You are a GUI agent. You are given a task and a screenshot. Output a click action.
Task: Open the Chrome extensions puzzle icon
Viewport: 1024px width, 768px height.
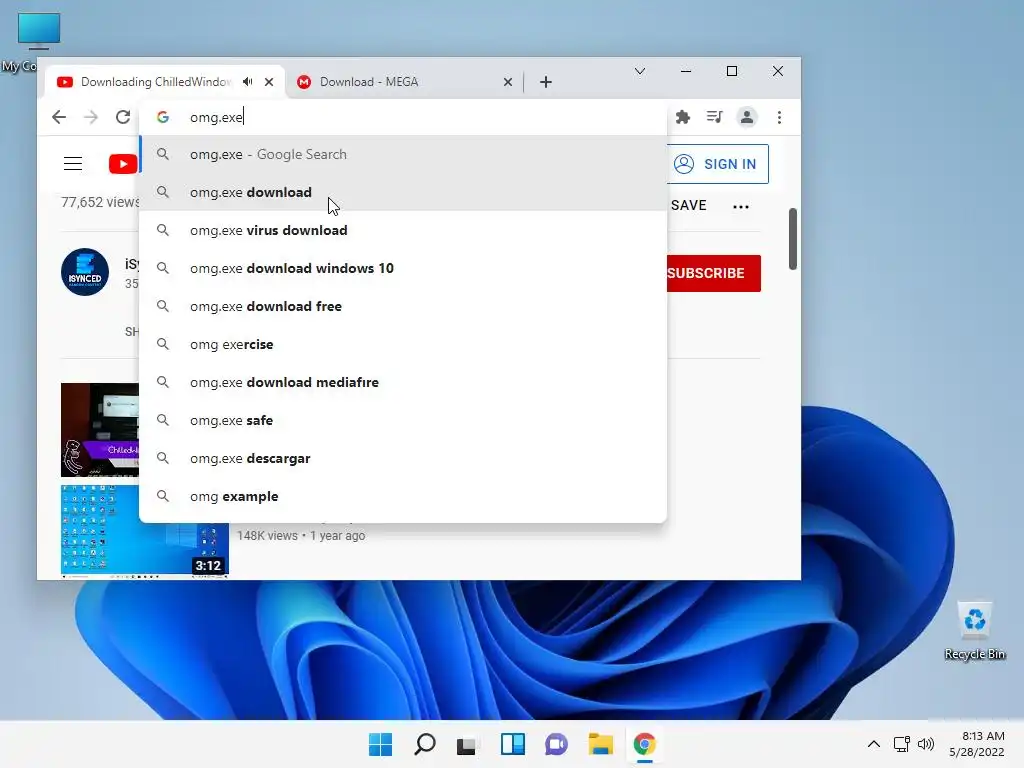(682, 117)
